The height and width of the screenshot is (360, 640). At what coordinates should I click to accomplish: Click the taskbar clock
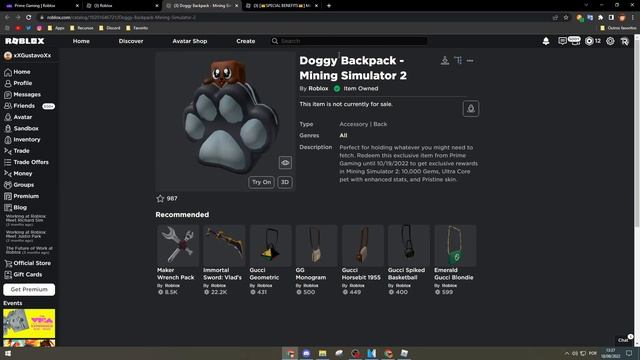611,353
